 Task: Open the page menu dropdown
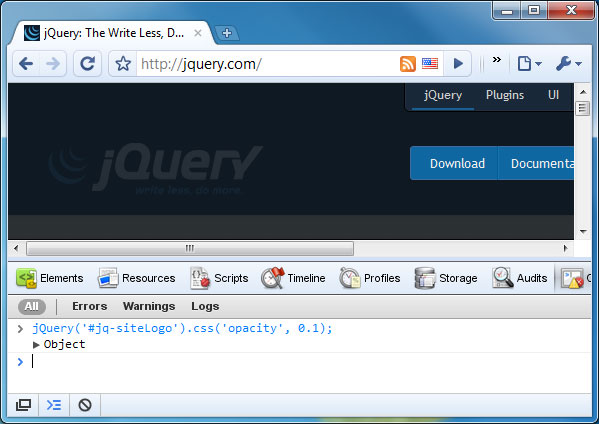click(529, 63)
